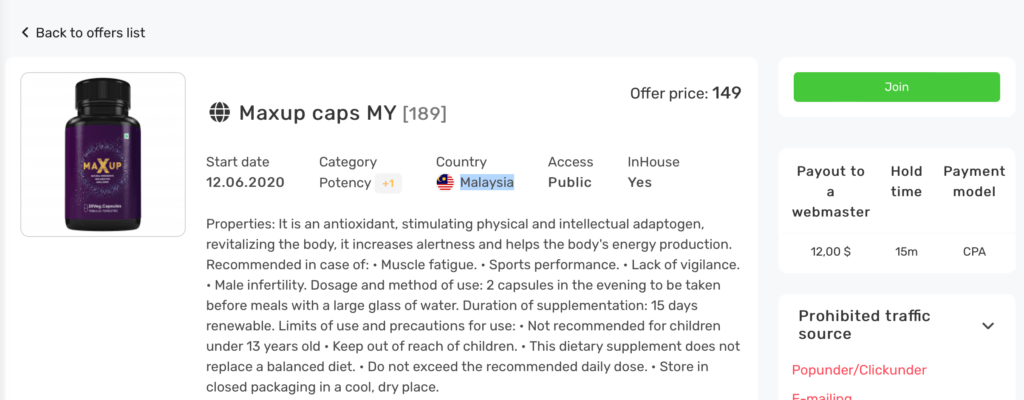Click the CPA payment model value

tap(974, 252)
